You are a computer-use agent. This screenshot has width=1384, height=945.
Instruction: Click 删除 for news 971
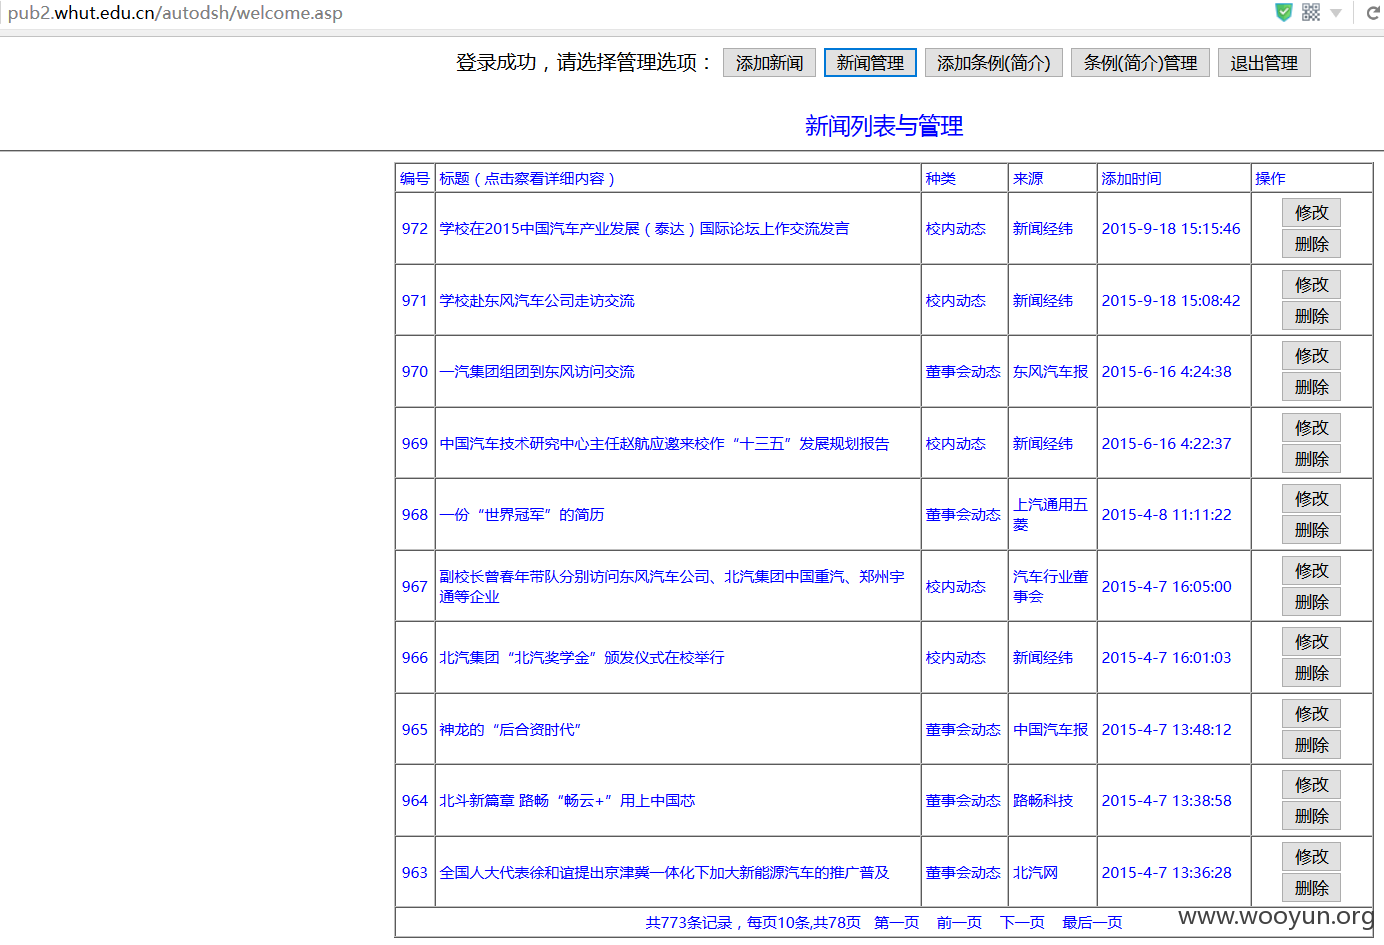(1311, 316)
